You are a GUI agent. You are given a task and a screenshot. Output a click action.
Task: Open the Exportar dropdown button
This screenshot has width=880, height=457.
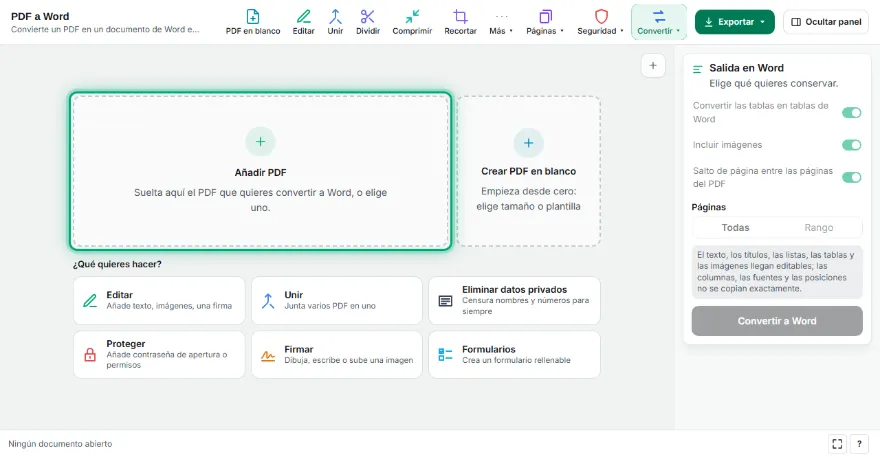(735, 22)
